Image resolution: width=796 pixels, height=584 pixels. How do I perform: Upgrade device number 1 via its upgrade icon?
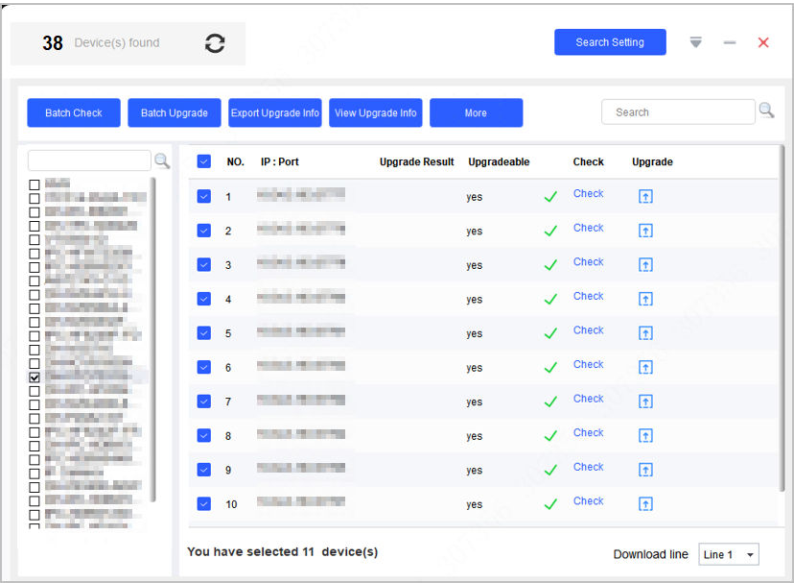pos(645,197)
